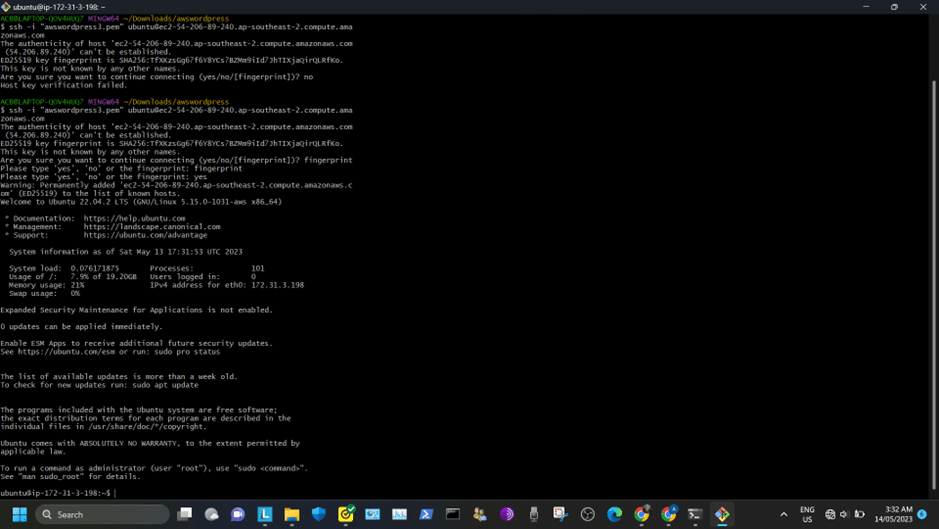
Task: Open File Explorer from the taskbar
Action: click(x=292, y=514)
